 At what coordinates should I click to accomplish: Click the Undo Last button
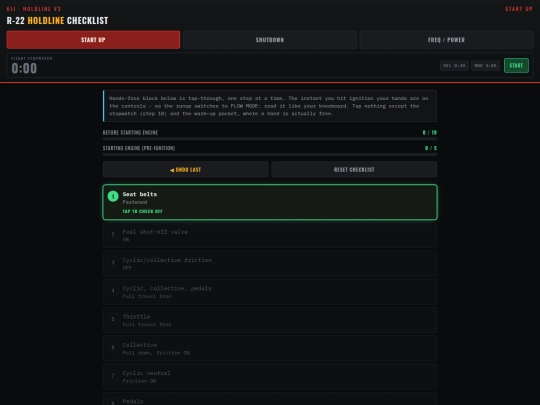click(186, 169)
